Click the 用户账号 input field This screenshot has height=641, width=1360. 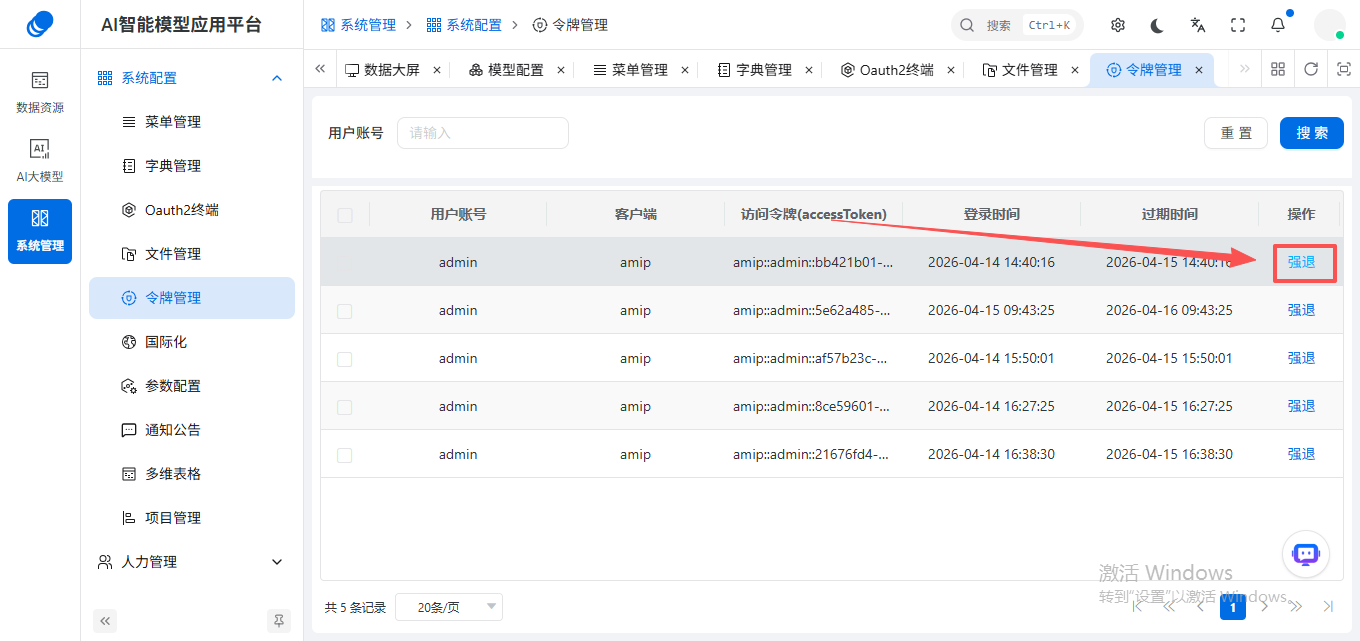pos(483,133)
